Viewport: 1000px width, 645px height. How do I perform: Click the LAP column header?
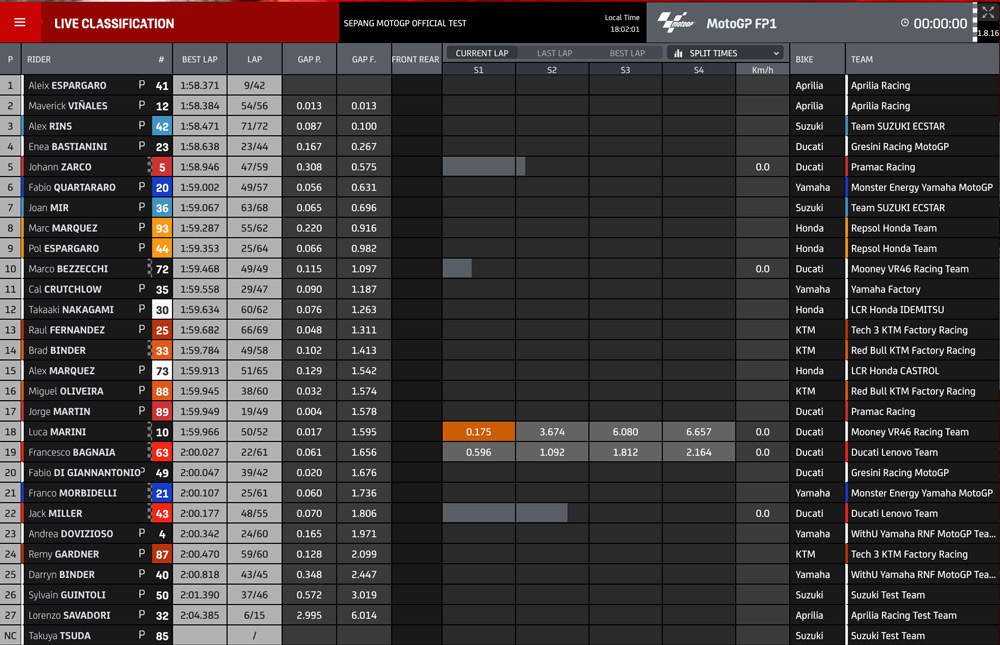click(254, 59)
